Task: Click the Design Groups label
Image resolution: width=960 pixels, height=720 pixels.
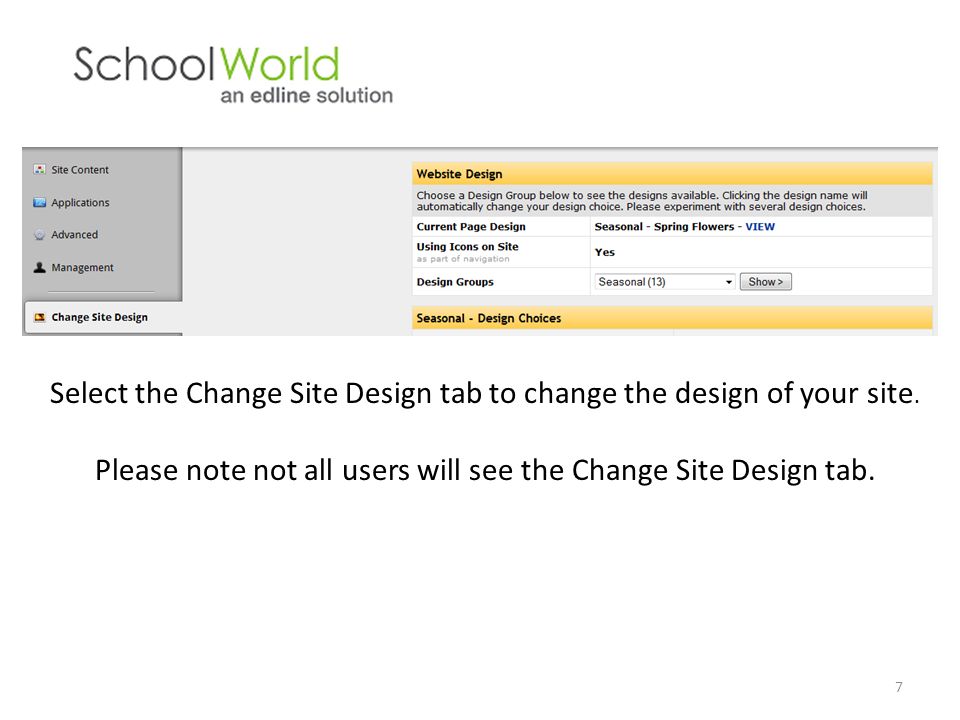Action: click(455, 282)
